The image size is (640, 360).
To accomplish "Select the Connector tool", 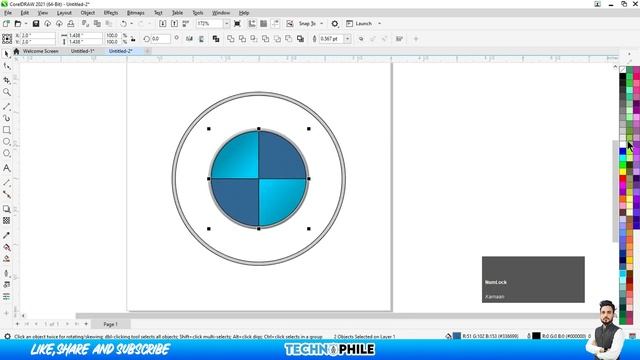I will (x=7, y=194).
